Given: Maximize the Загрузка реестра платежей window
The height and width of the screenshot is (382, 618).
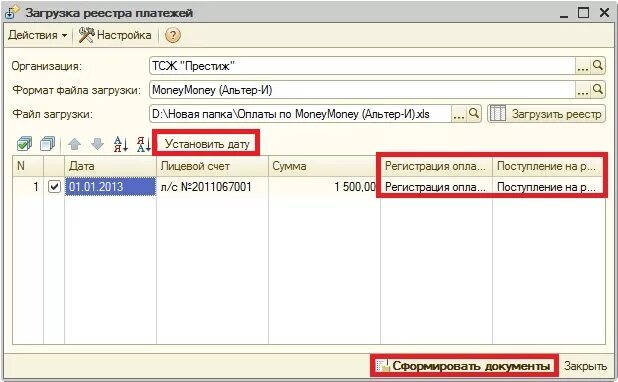Looking at the screenshot, I should [583, 13].
